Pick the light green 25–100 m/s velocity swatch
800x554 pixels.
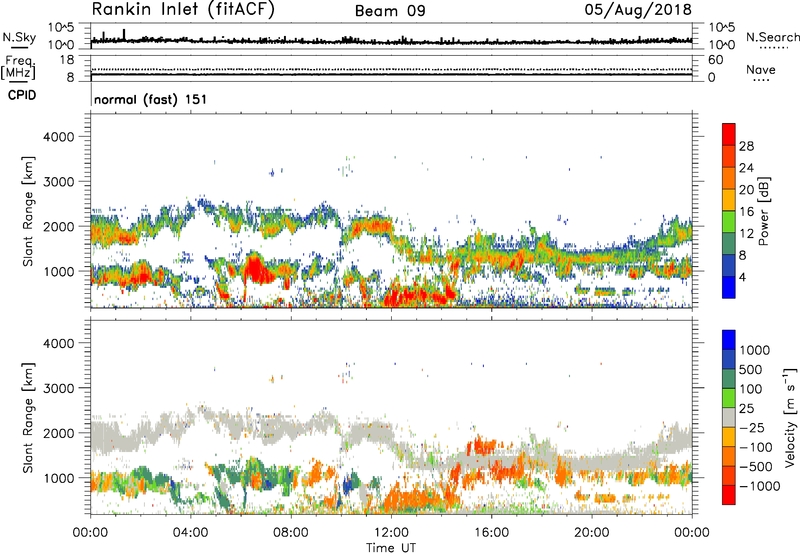pyautogui.click(x=729, y=398)
